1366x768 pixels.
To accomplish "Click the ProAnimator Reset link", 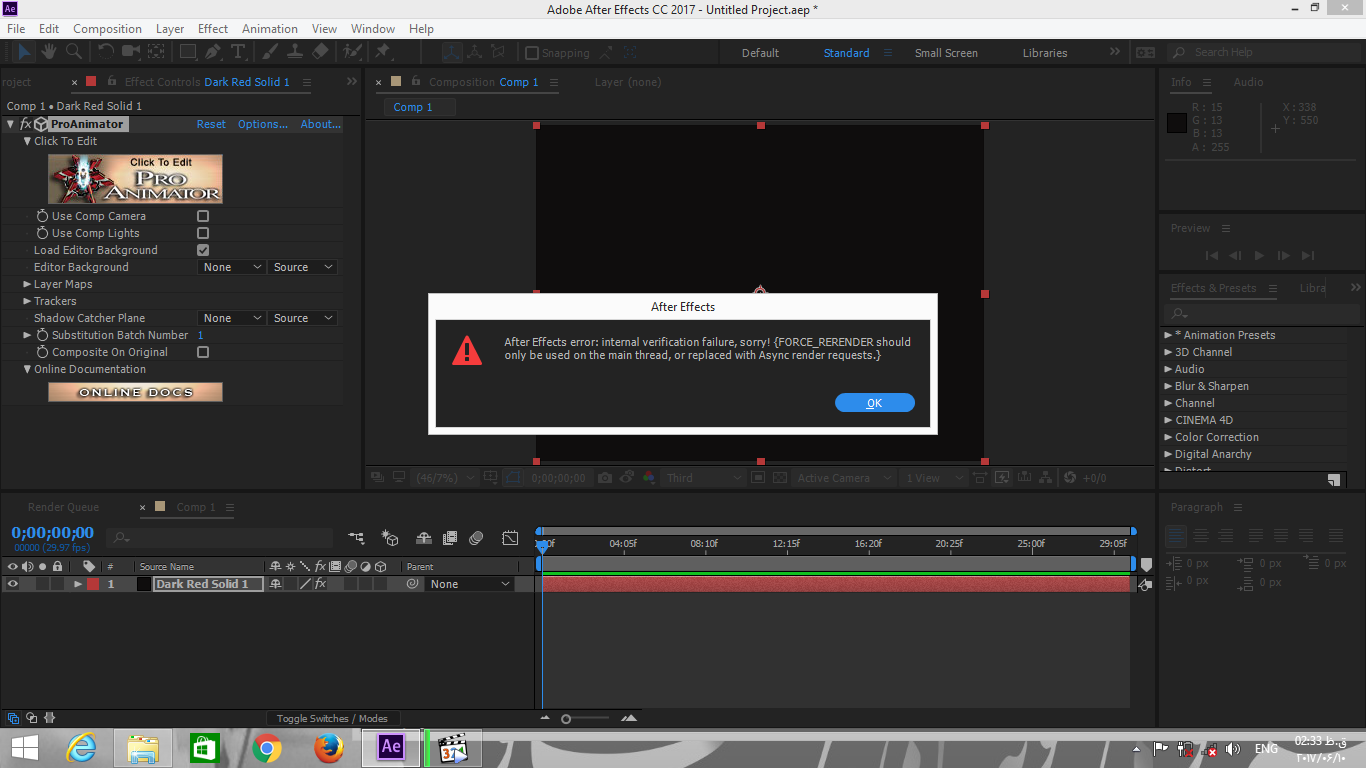I will point(211,124).
